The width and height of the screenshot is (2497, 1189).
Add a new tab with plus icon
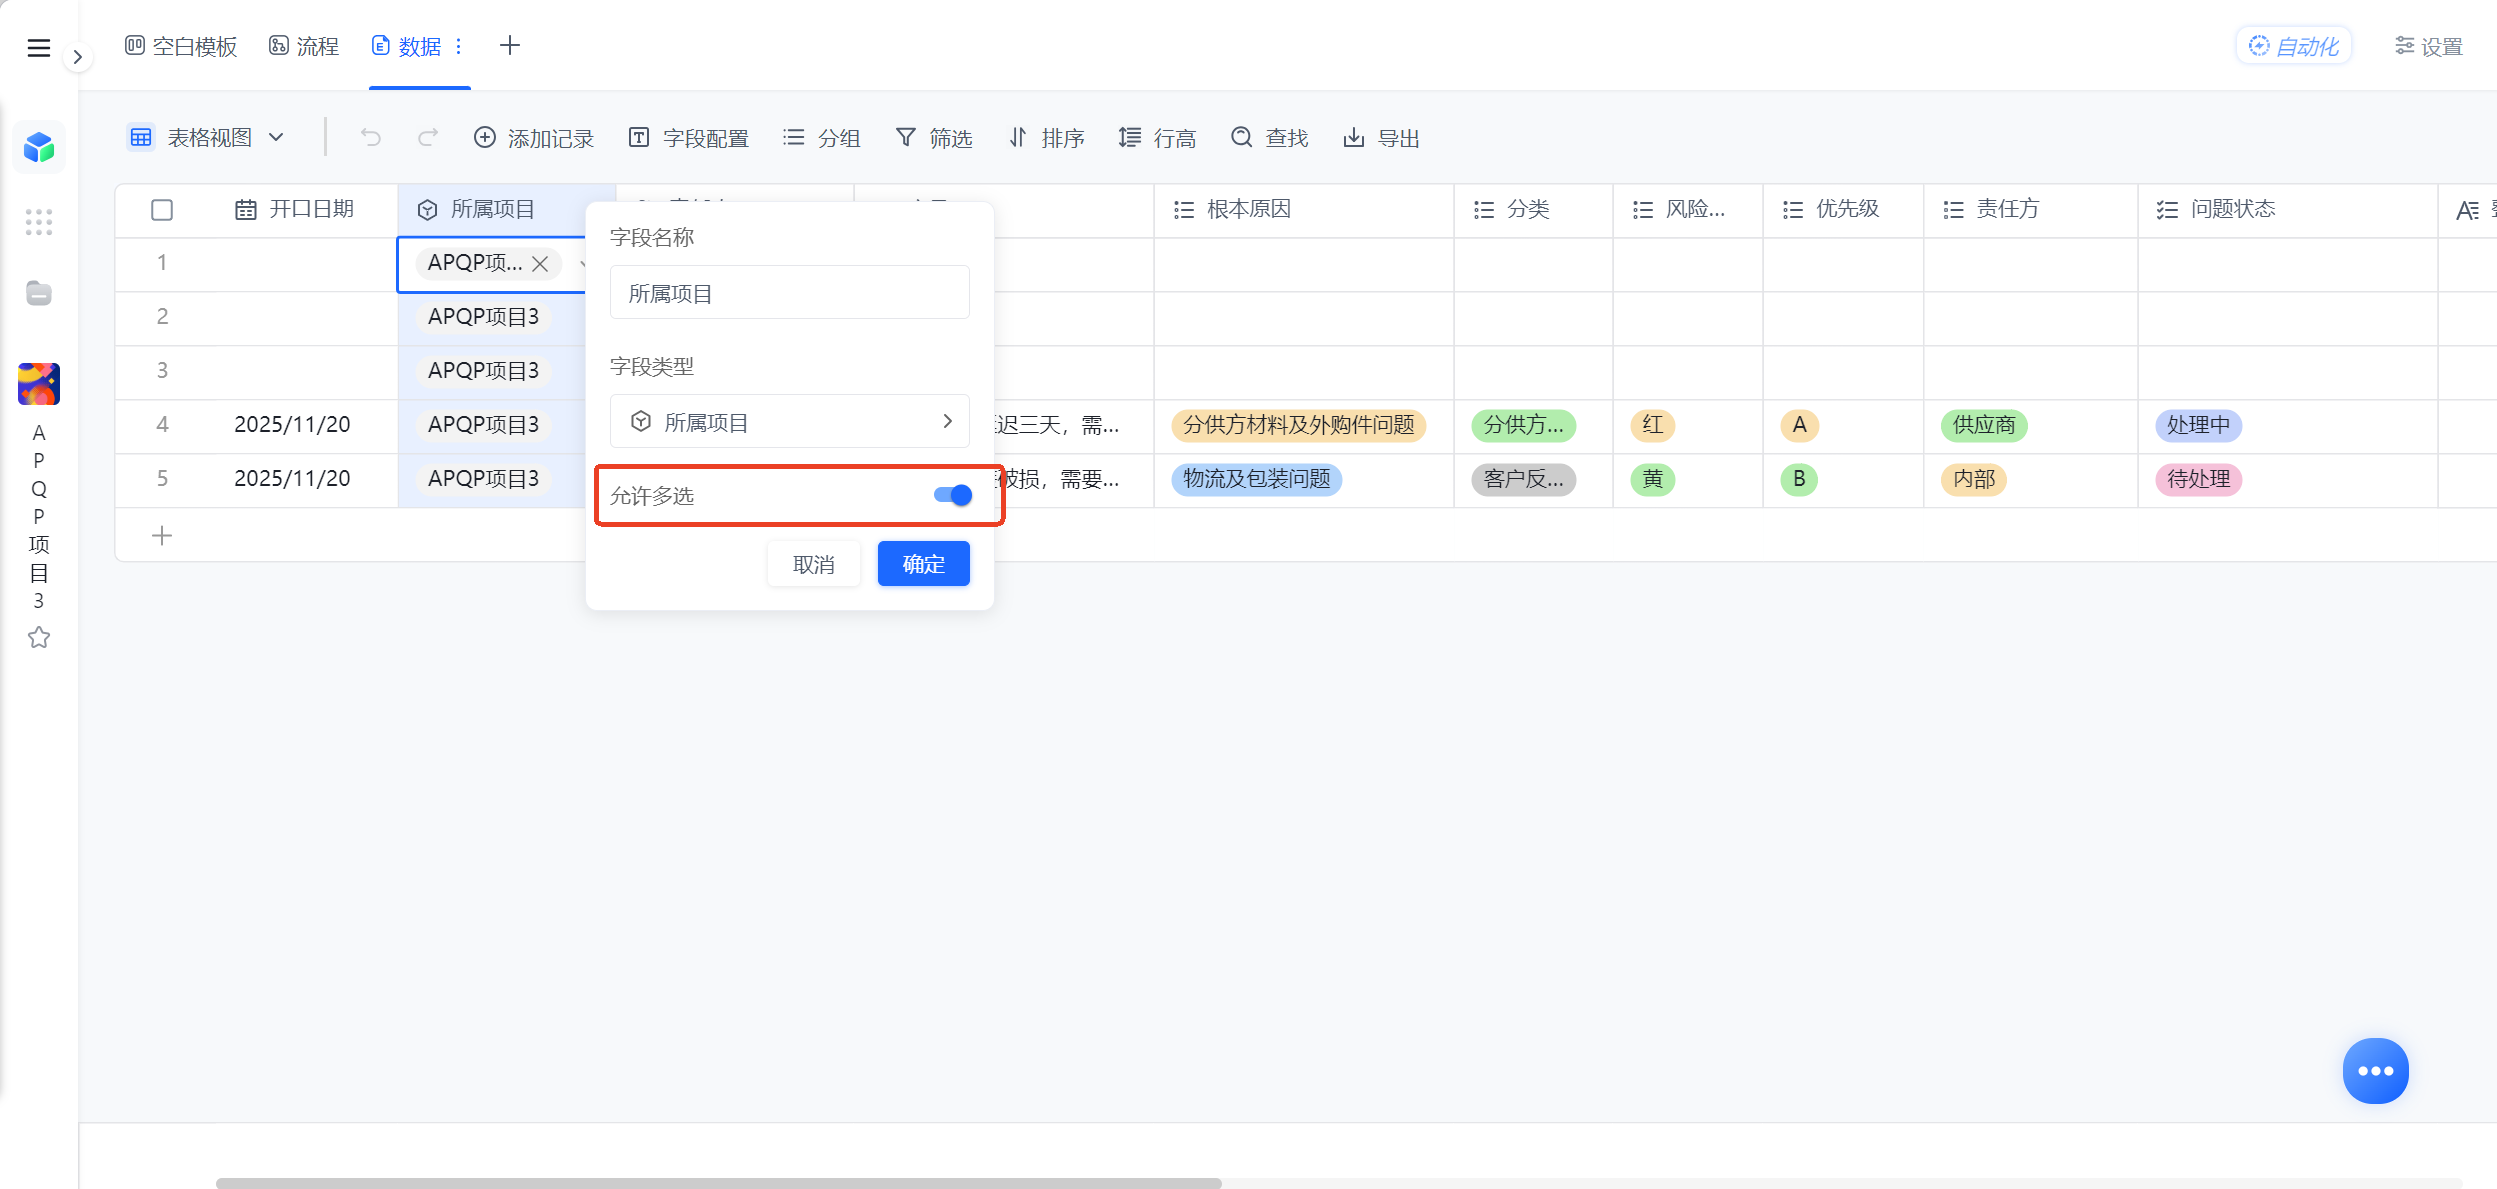[x=510, y=45]
